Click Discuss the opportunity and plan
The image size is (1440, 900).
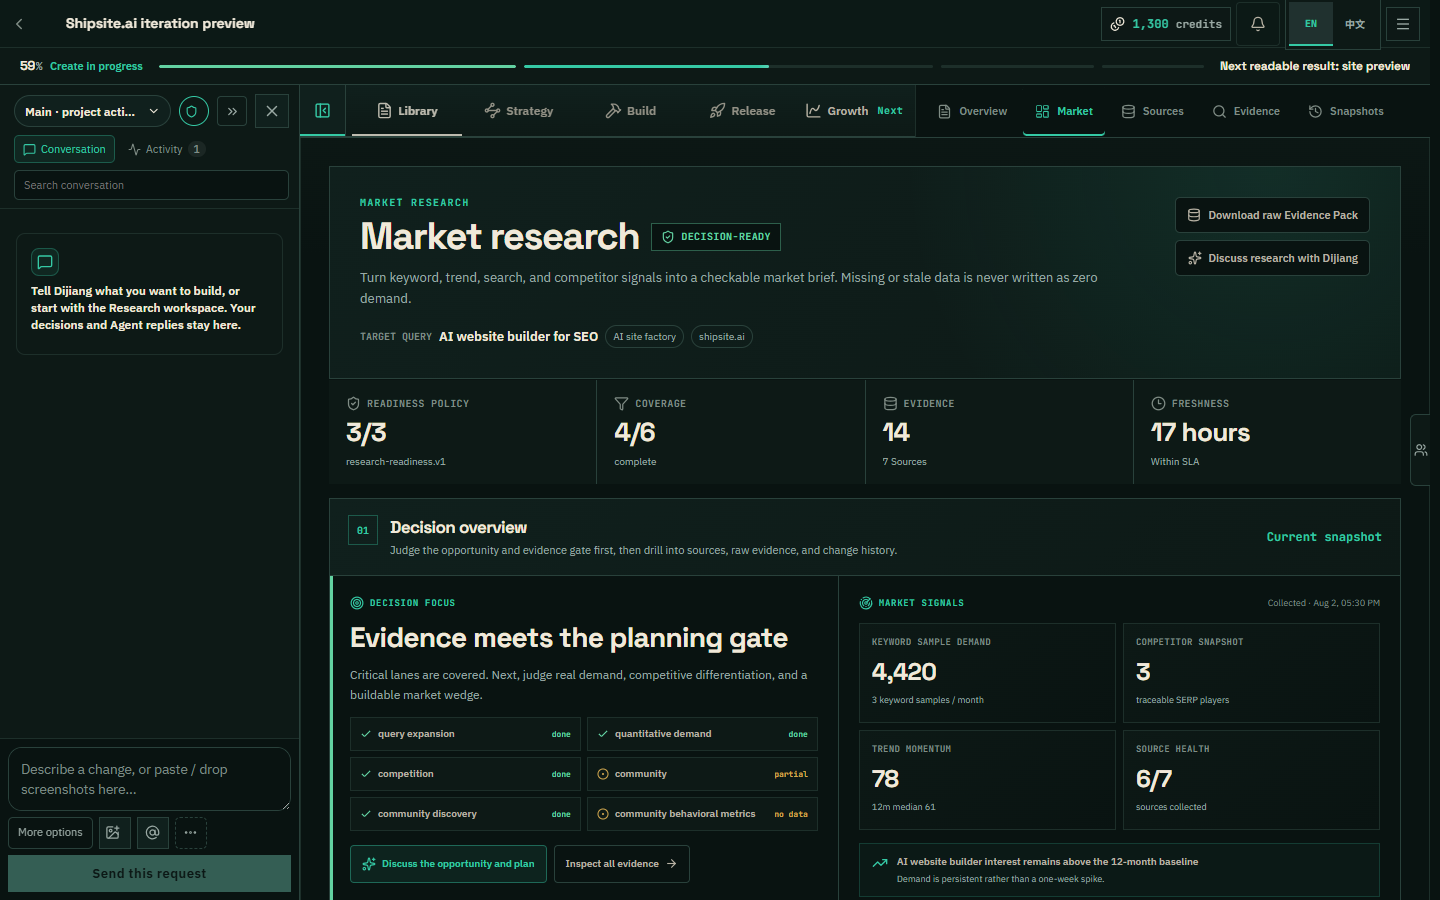pos(448,864)
